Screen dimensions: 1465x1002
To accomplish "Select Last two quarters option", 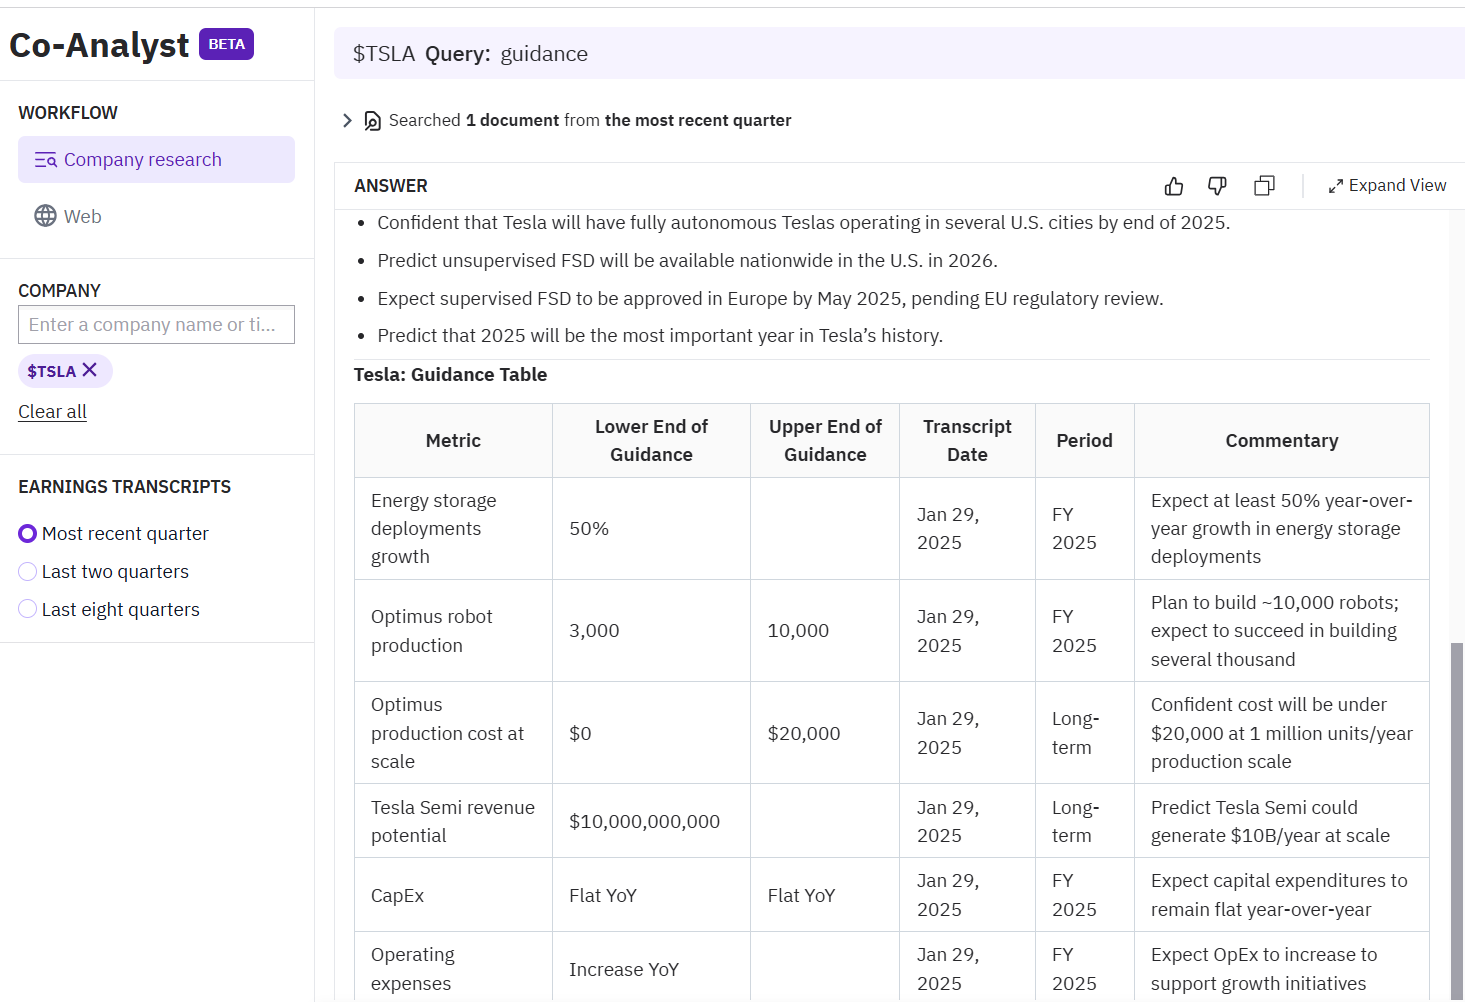I will (28, 572).
